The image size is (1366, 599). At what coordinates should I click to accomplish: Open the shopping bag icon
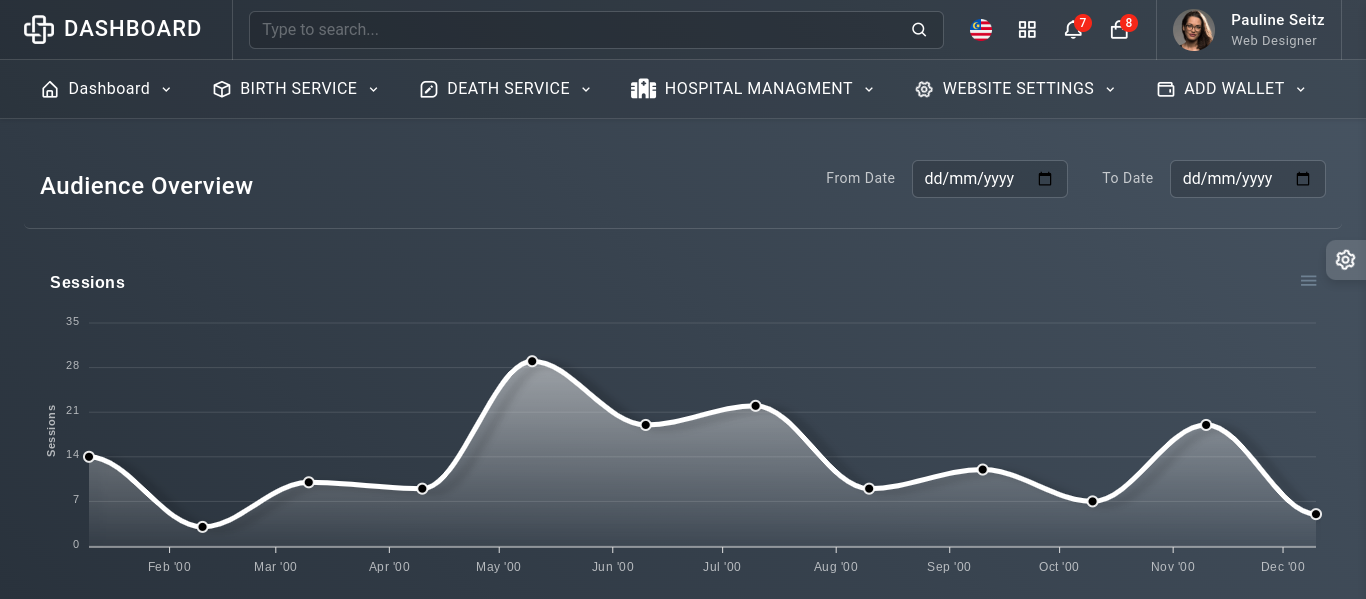coord(1119,30)
